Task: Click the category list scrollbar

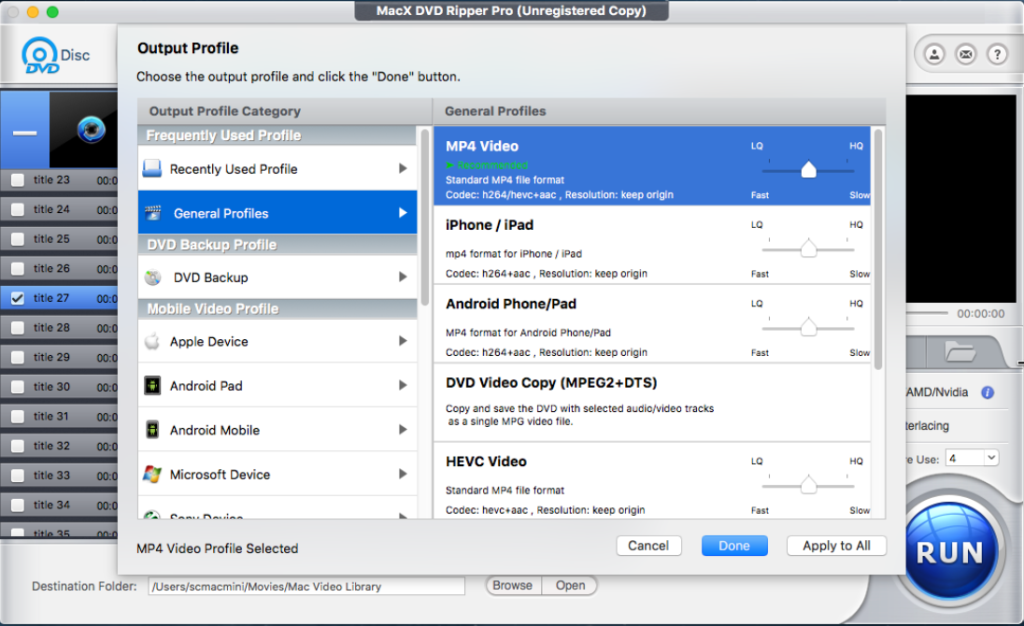Action: click(424, 217)
